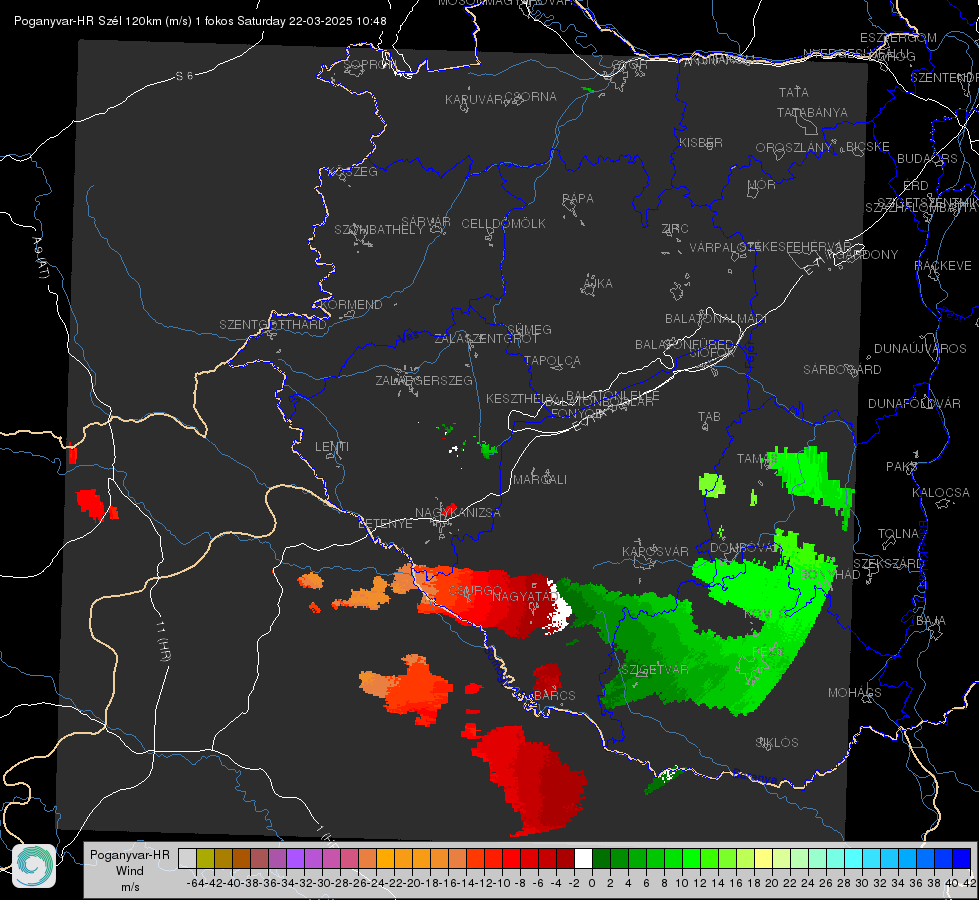Select the ZALASZENTGROT label
This screenshot has width=979, height=900.
486,339
